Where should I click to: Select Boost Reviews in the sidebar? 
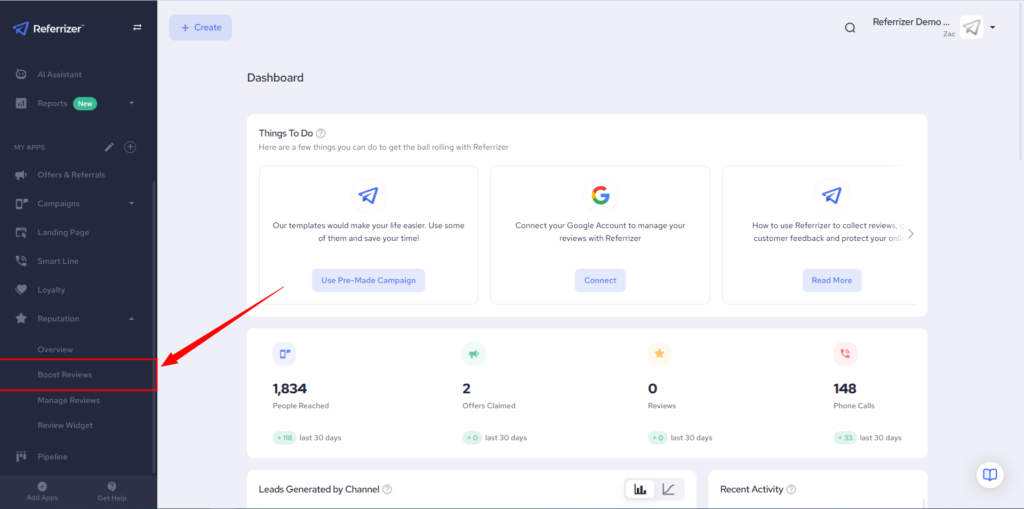[x=65, y=375]
